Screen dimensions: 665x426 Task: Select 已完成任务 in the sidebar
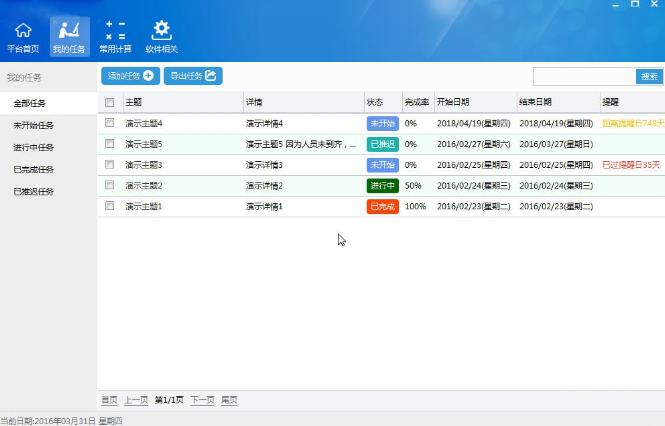click(x=33, y=170)
